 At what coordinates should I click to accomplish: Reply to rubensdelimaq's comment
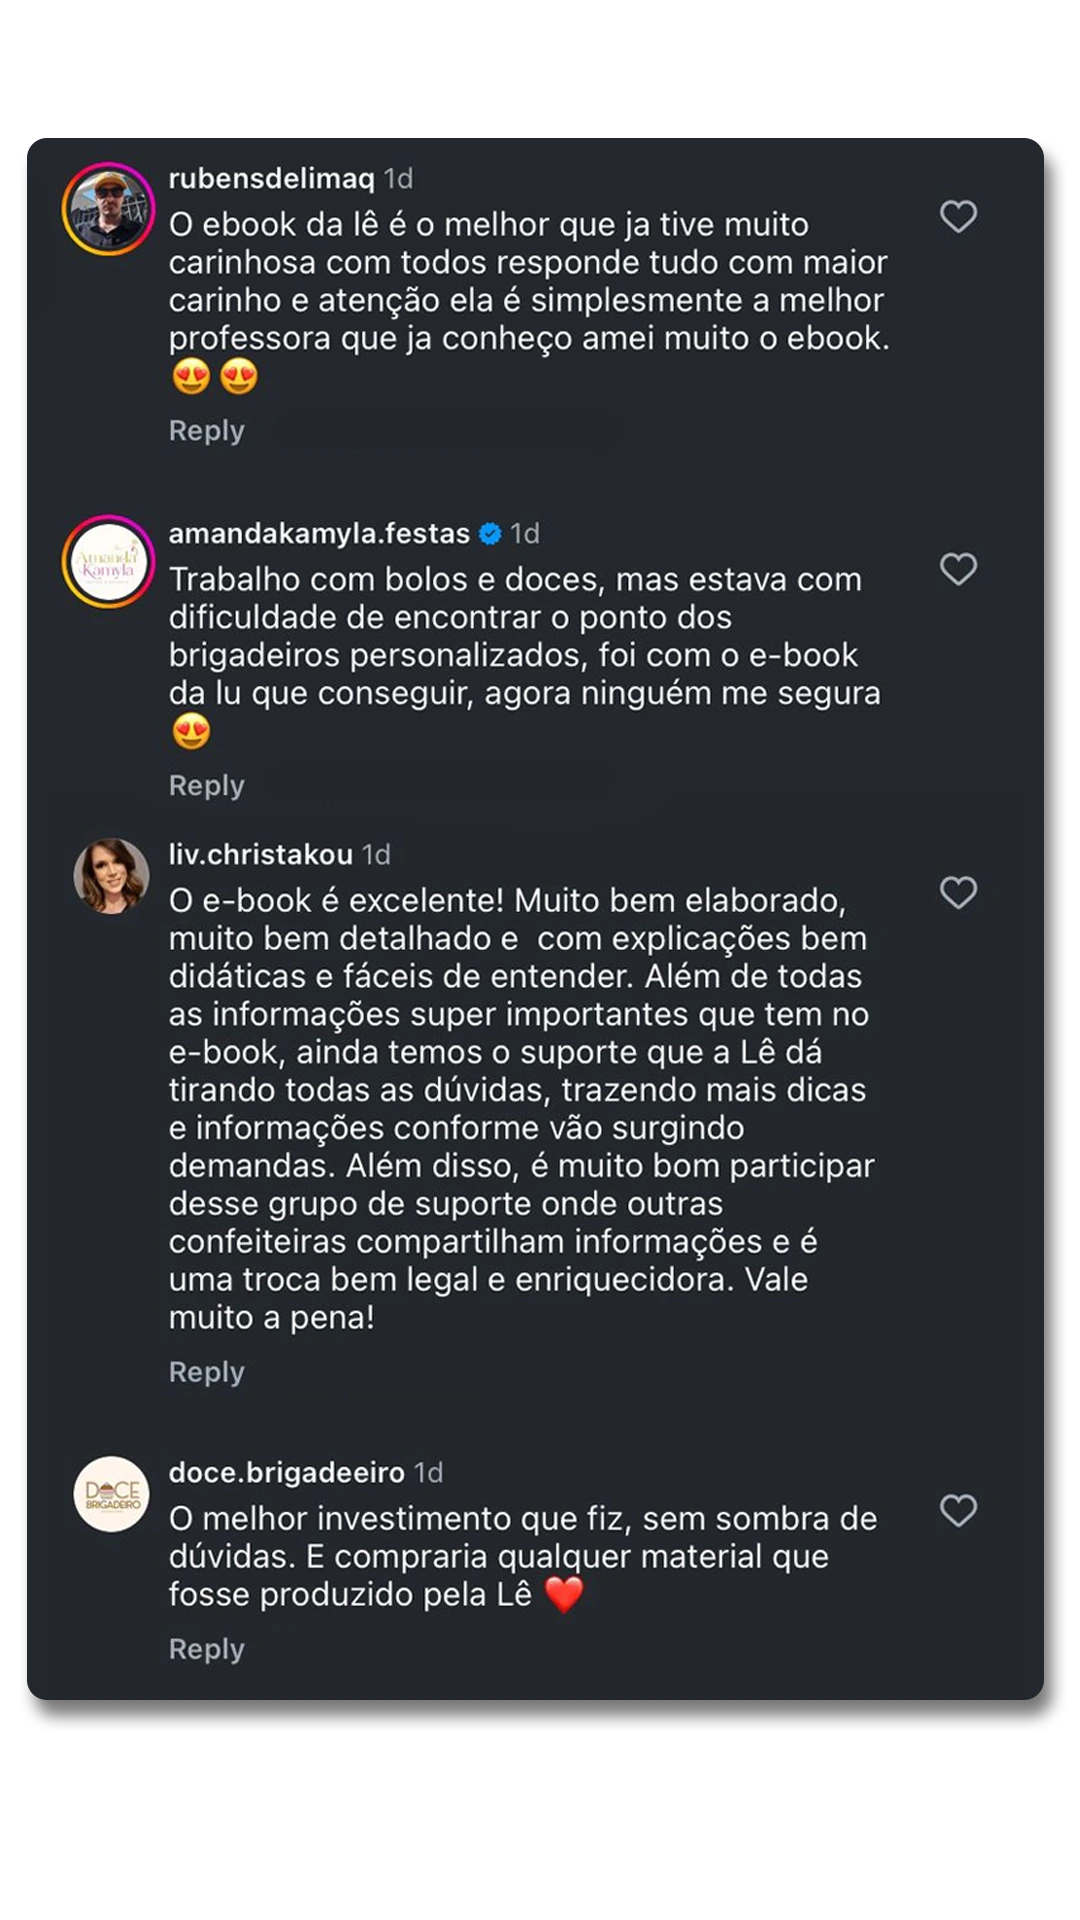coord(206,431)
